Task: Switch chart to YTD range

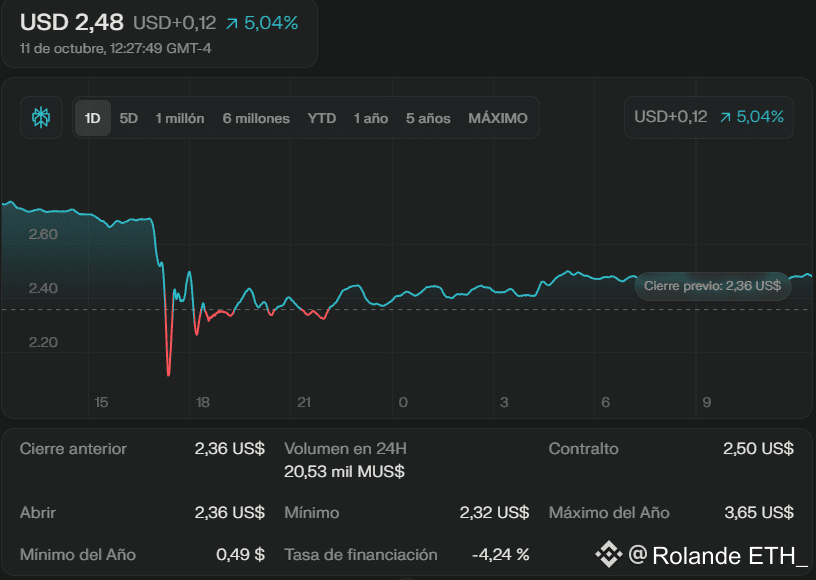Action: point(322,118)
